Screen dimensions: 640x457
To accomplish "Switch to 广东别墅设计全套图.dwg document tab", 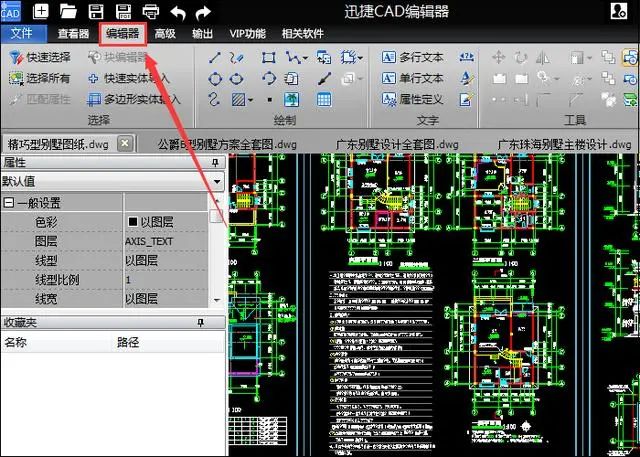I will (397, 144).
